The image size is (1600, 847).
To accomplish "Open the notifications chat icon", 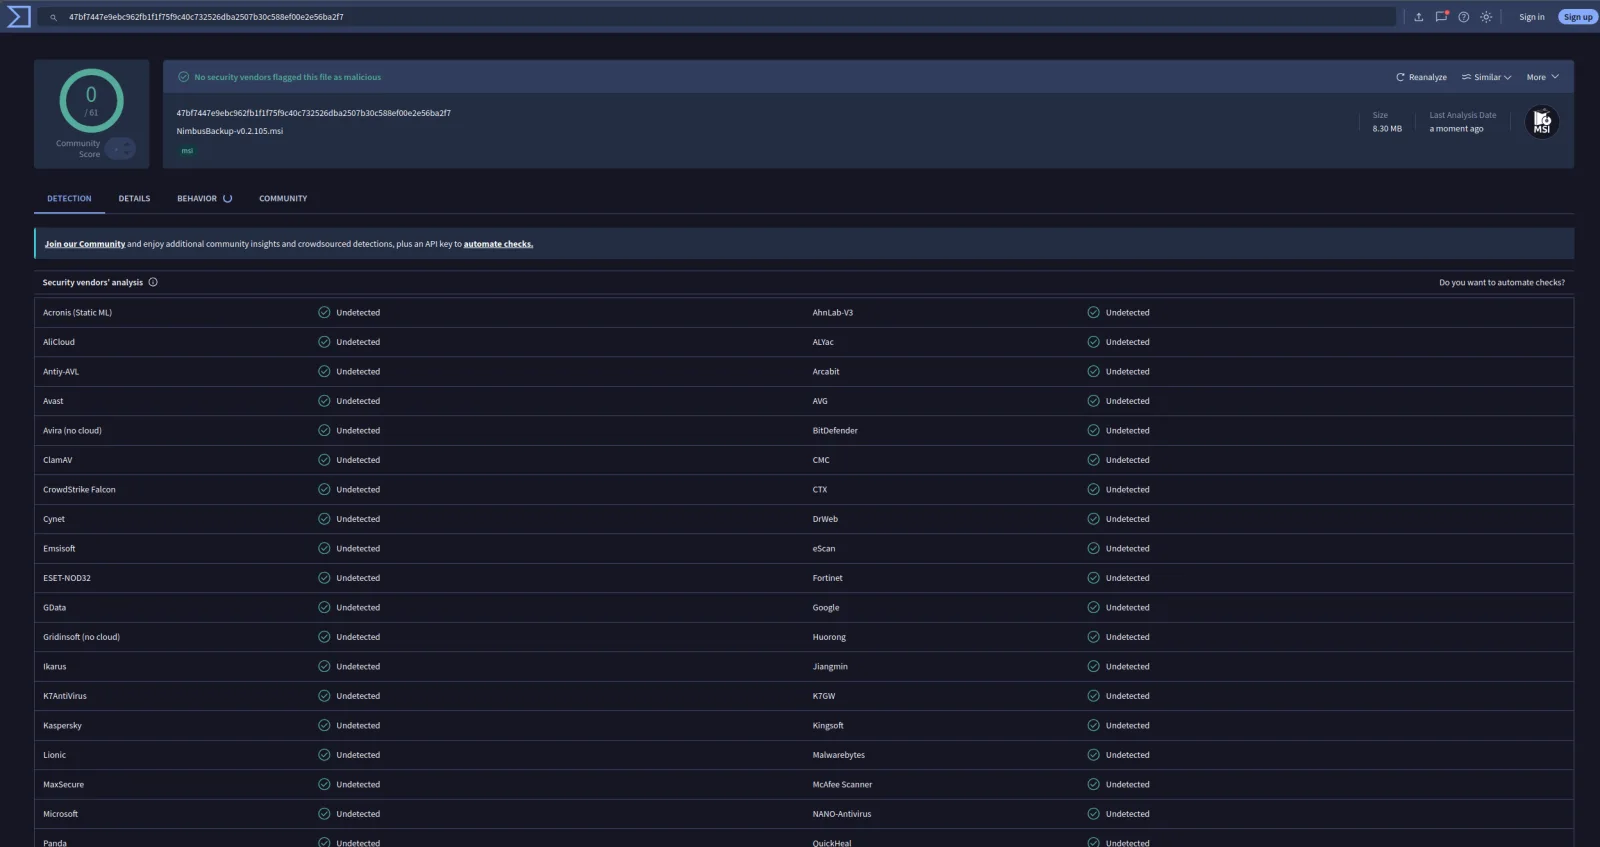I will [1441, 17].
